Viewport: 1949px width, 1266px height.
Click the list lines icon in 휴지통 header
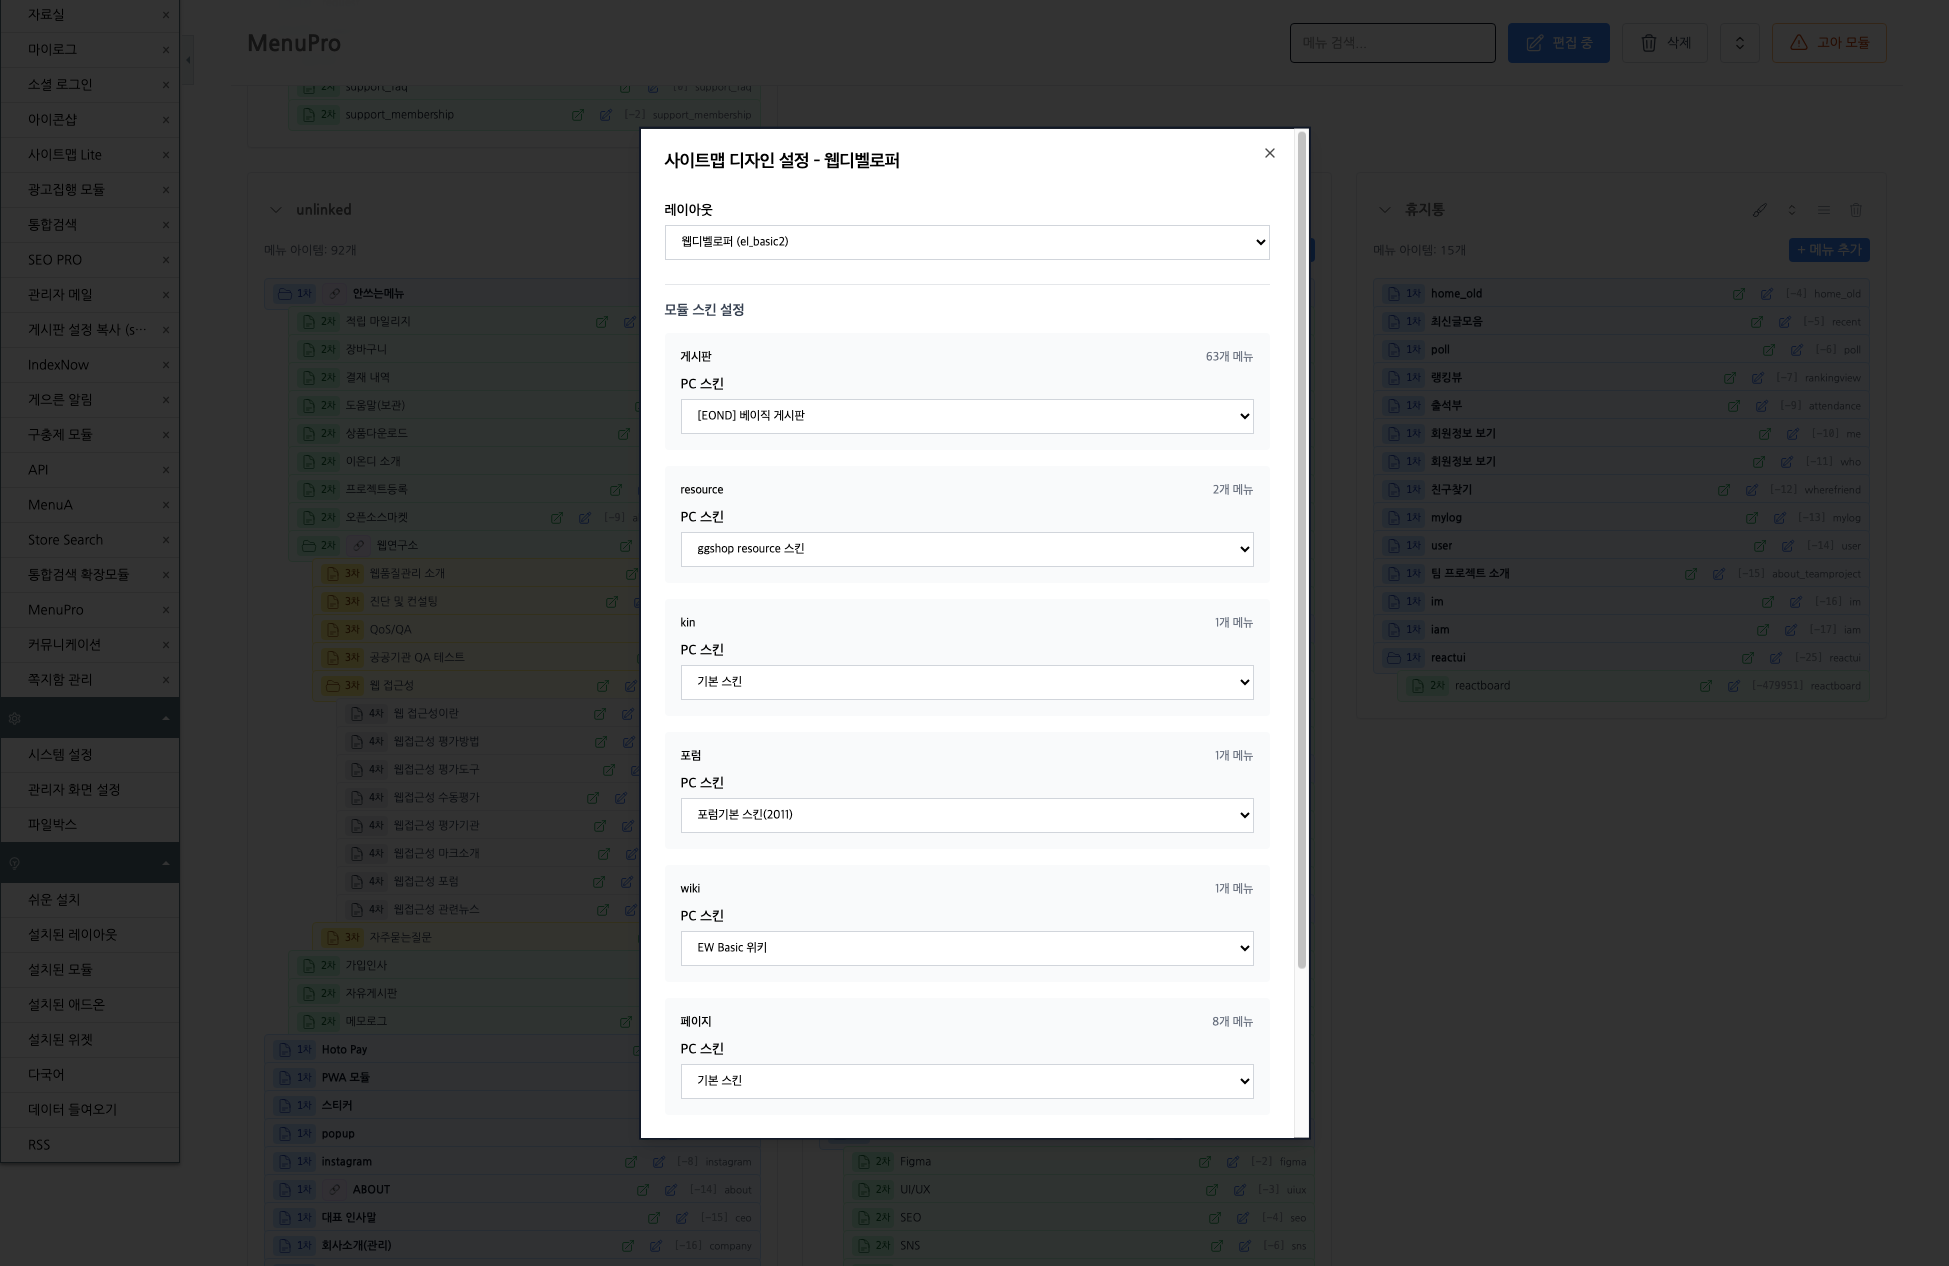click(1824, 210)
